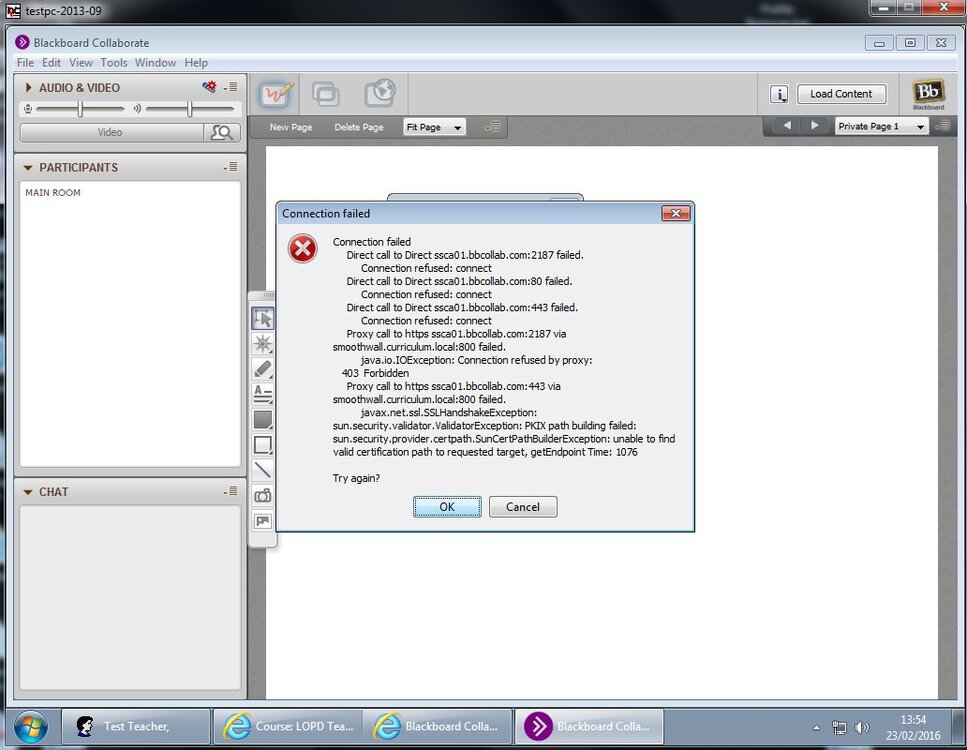Open the Help menu
The image size is (967, 750).
(x=196, y=62)
